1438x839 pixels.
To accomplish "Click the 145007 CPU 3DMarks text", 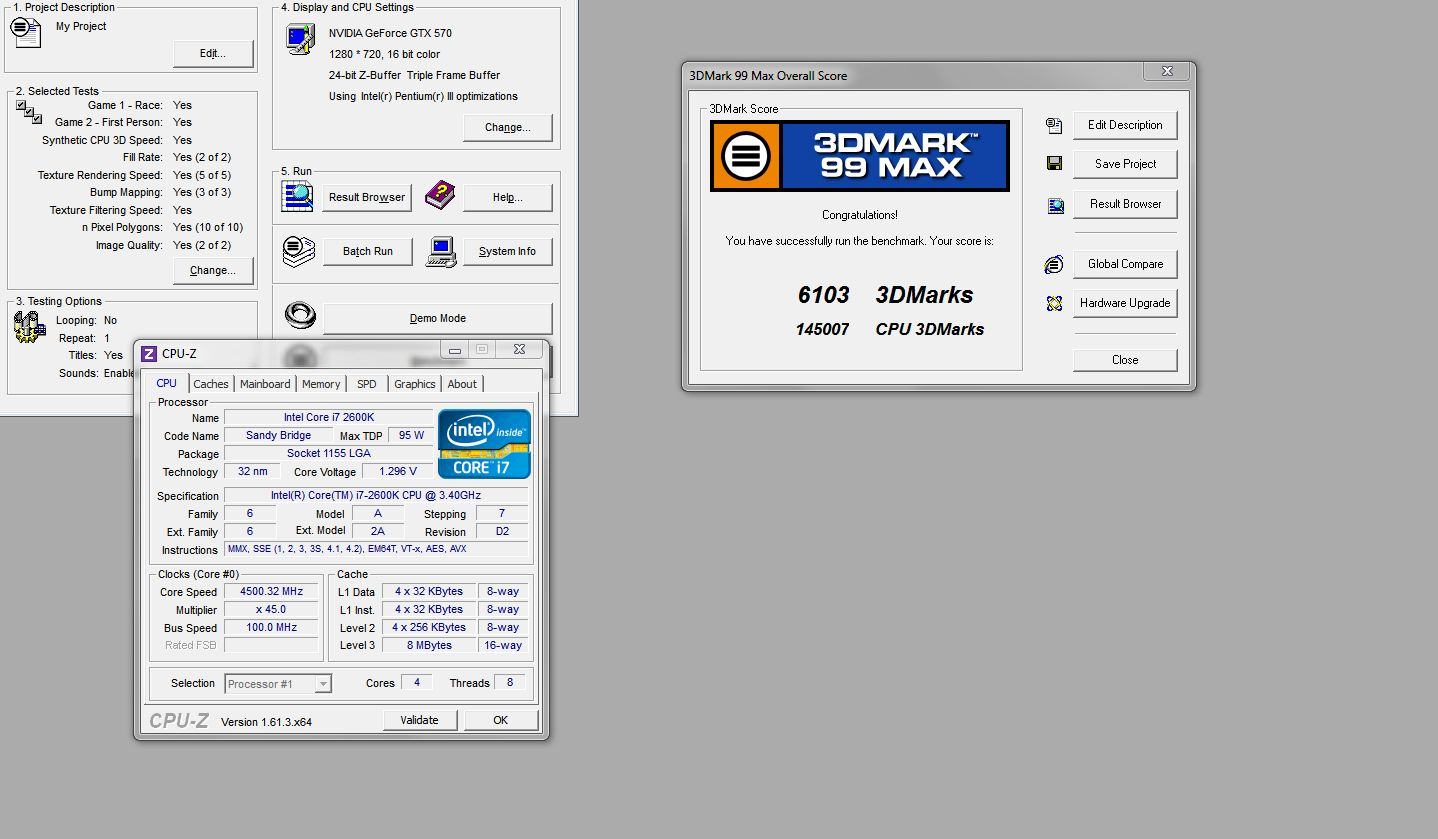I will 890,329.
